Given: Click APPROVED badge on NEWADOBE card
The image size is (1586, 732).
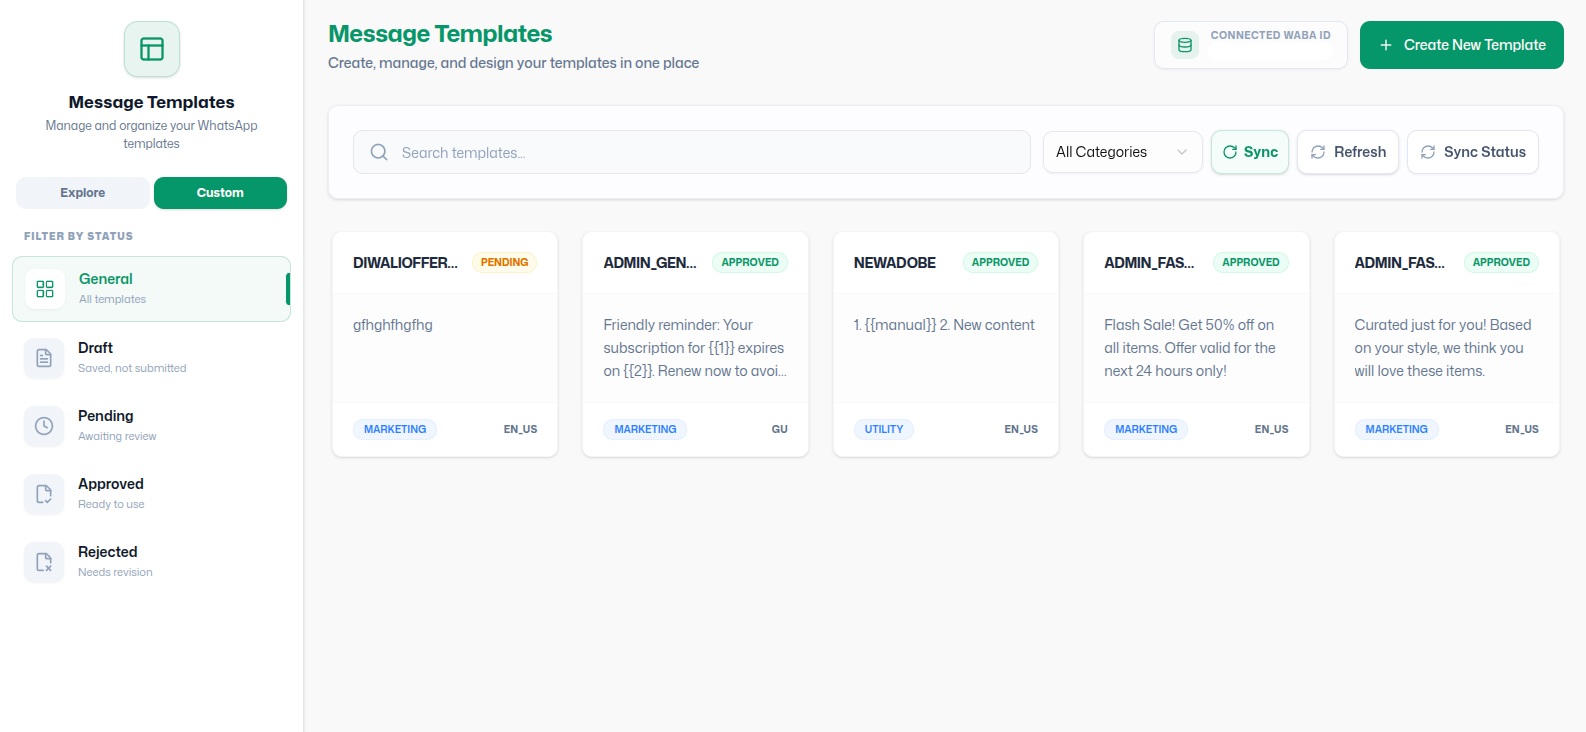Looking at the screenshot, I should pos(1000,262).
